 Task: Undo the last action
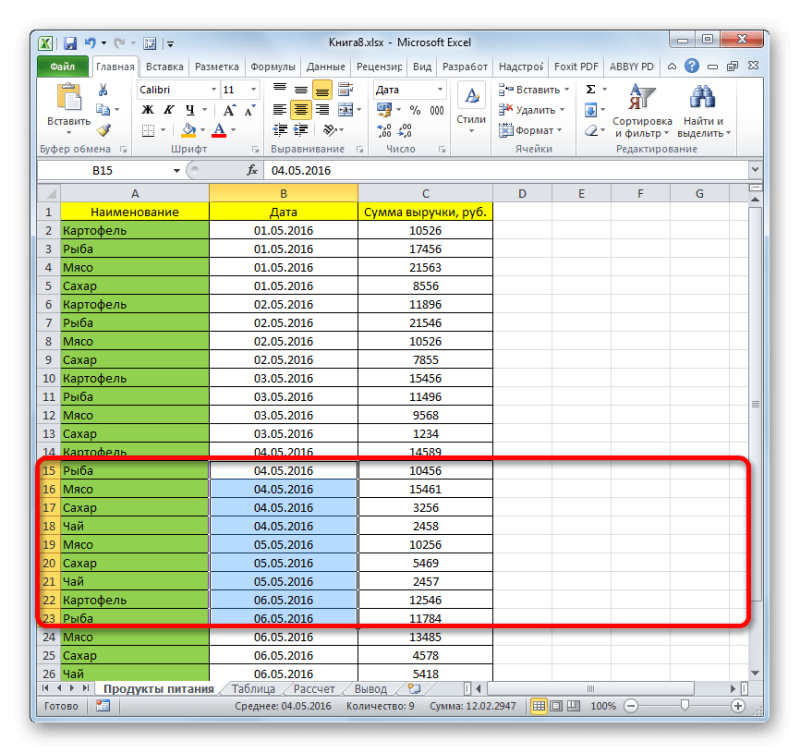(90, 43)
